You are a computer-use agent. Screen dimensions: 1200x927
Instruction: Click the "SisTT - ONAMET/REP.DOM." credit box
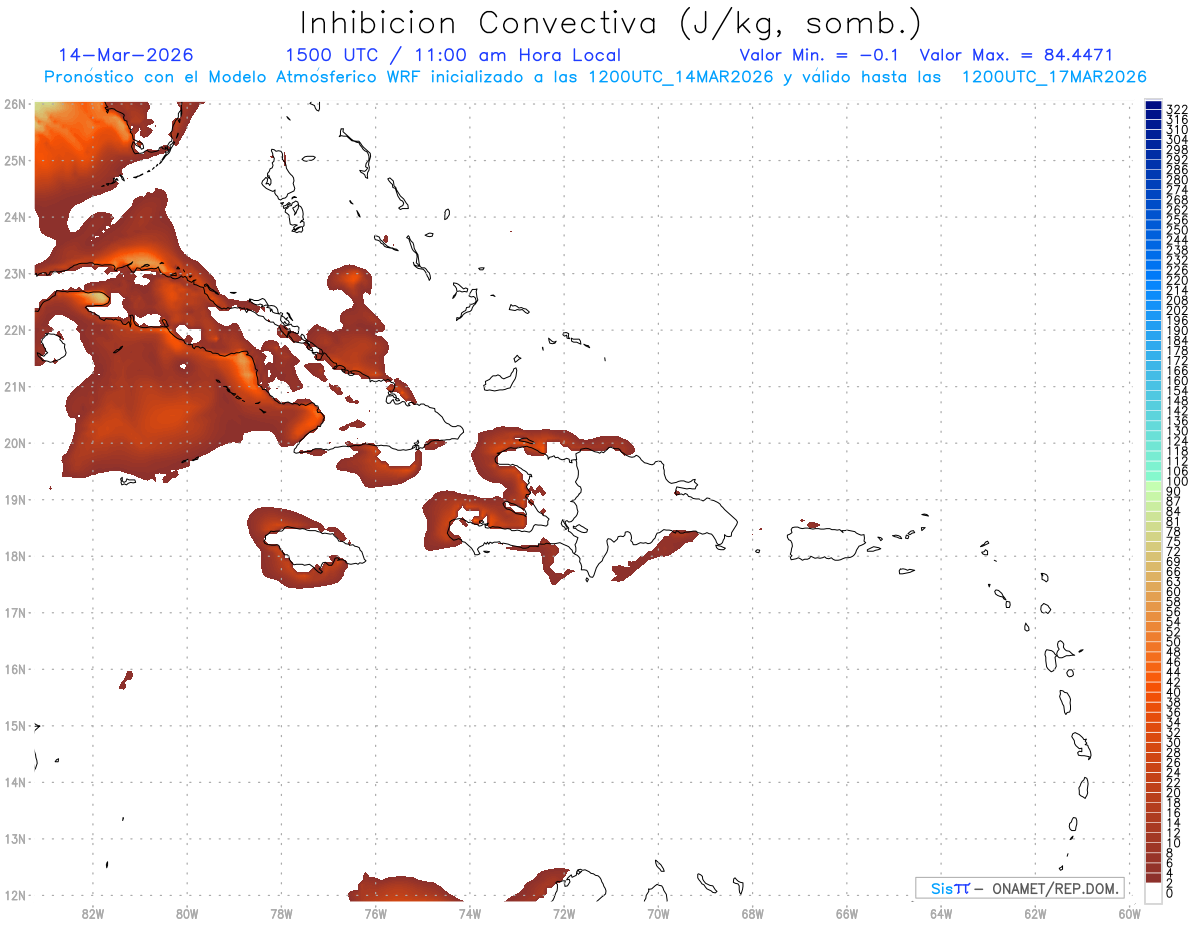point(1019,888)
